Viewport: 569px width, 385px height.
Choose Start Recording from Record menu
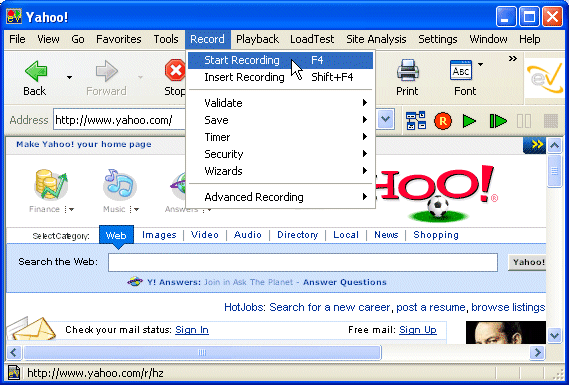tap(281, 60)
